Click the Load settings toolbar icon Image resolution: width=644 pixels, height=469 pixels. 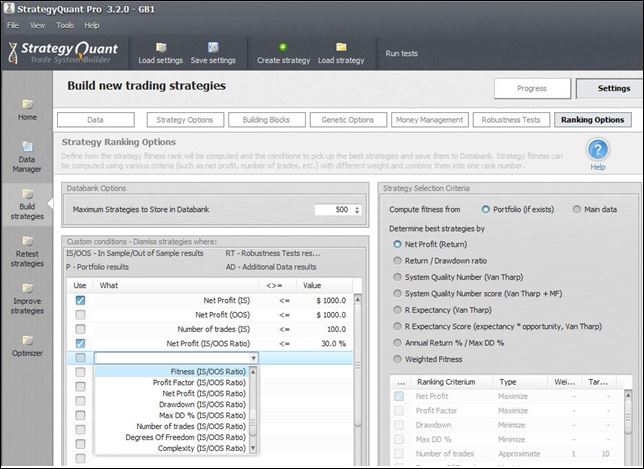(161, 47)
